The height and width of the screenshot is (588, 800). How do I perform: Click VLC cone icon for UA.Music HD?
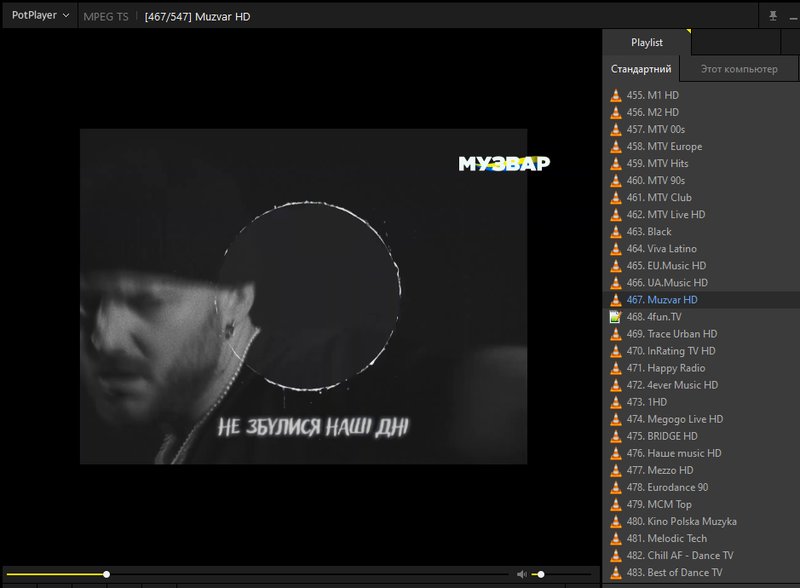point(616,283)
